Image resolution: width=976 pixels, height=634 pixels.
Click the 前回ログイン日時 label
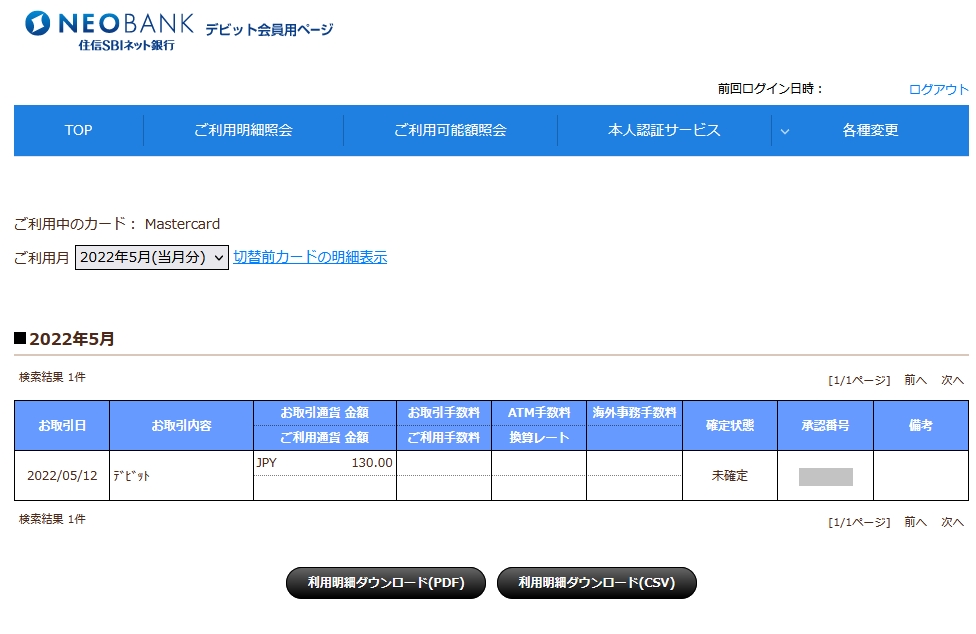(x=770, y=89)
